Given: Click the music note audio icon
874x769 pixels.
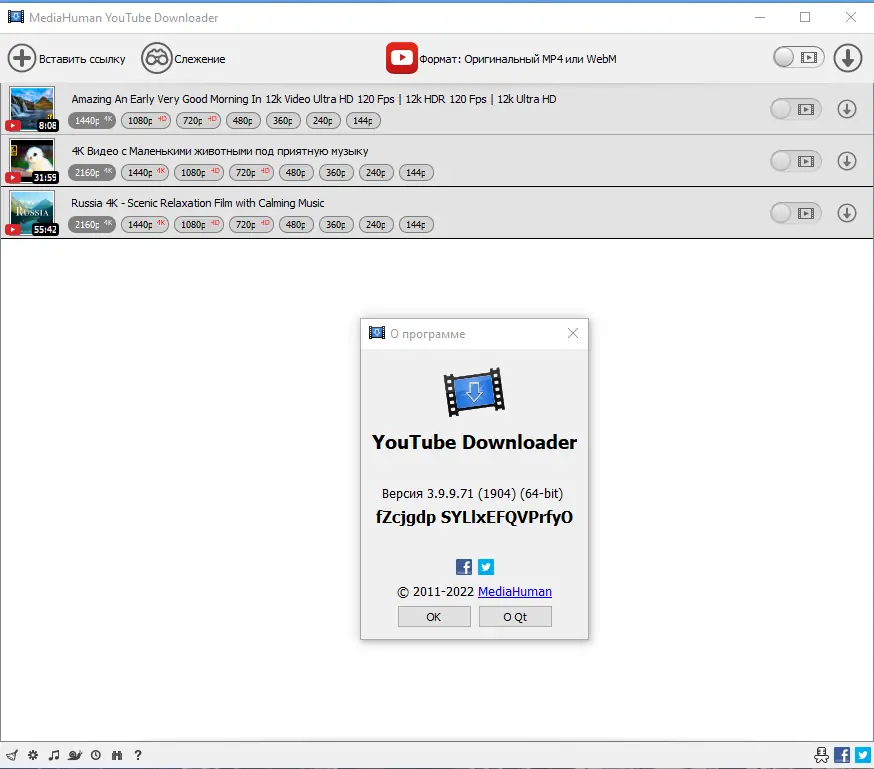Looking at the screenshot, I should pyautogui.click(x=54, y=755).
